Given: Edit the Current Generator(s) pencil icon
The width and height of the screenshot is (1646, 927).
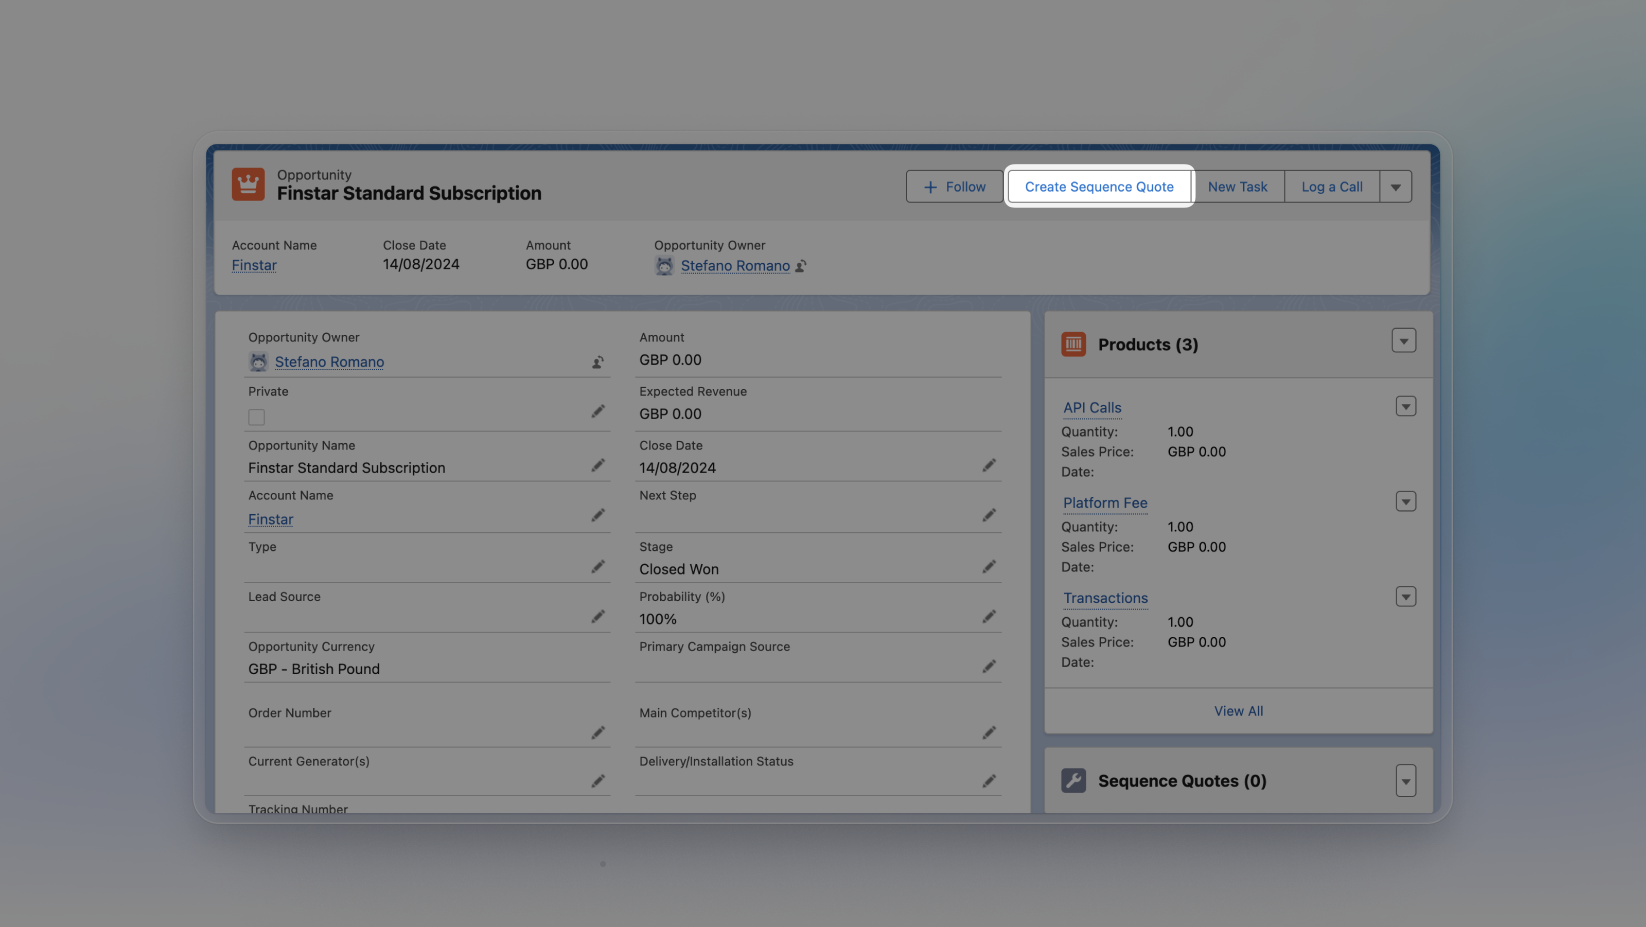Looking at the screenshot, I should [598, 782].
